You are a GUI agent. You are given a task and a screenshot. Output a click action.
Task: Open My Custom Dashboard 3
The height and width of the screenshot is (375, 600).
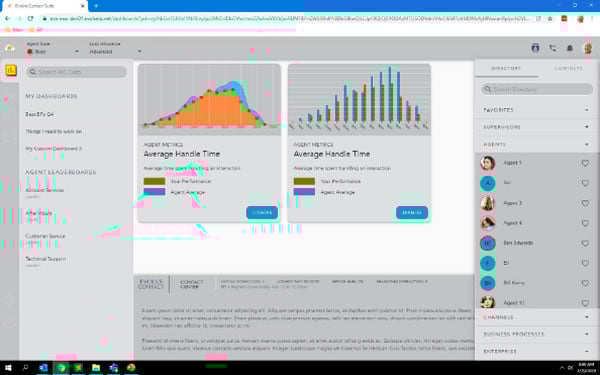pos(54,148)
